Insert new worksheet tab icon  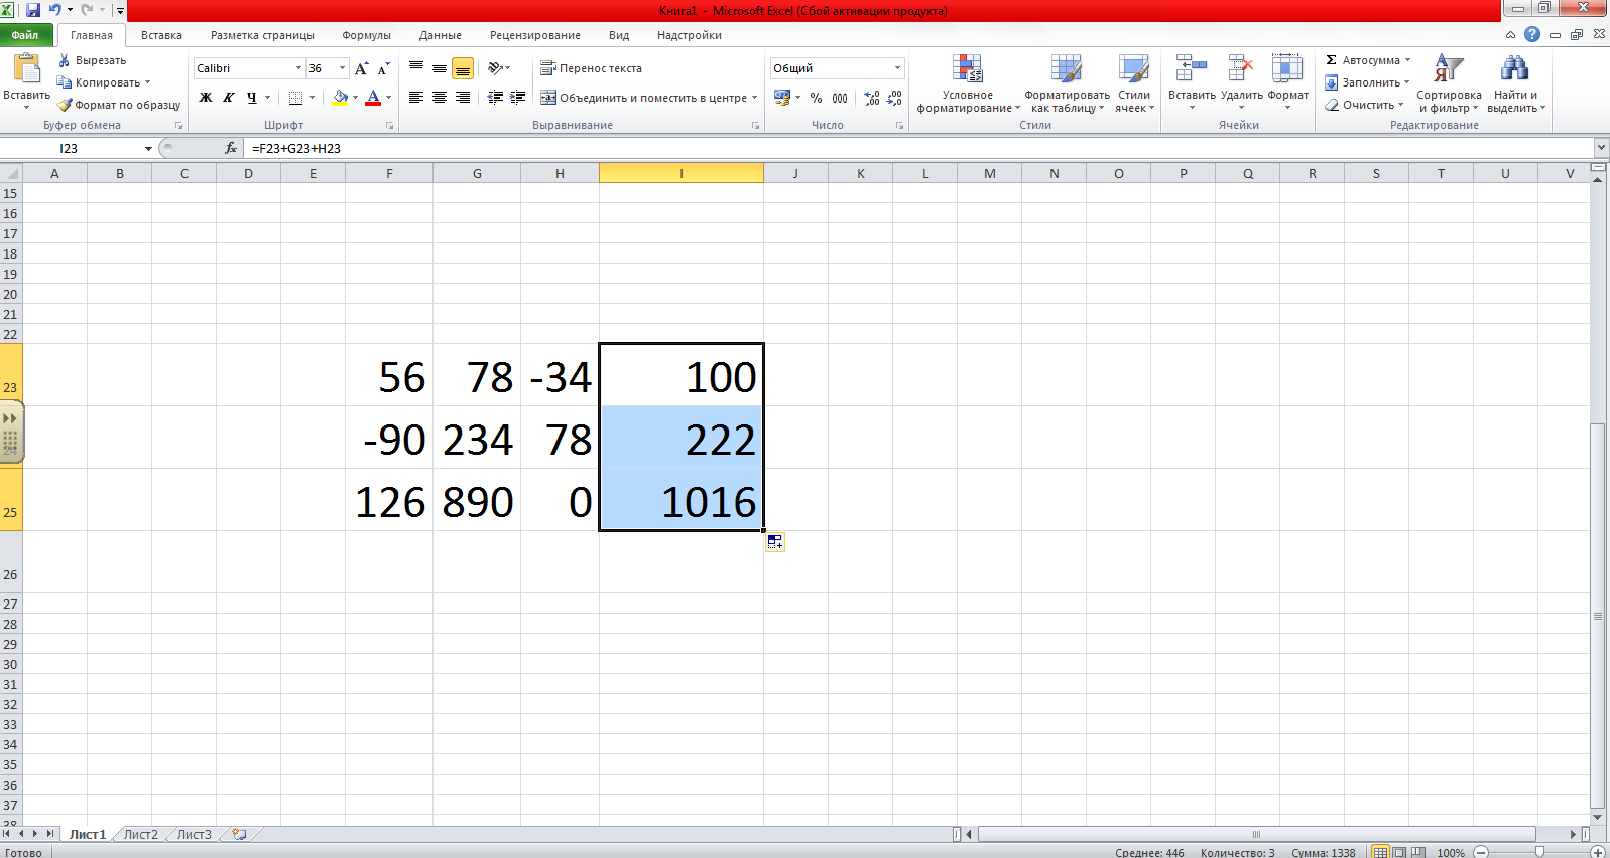point(239,834)
